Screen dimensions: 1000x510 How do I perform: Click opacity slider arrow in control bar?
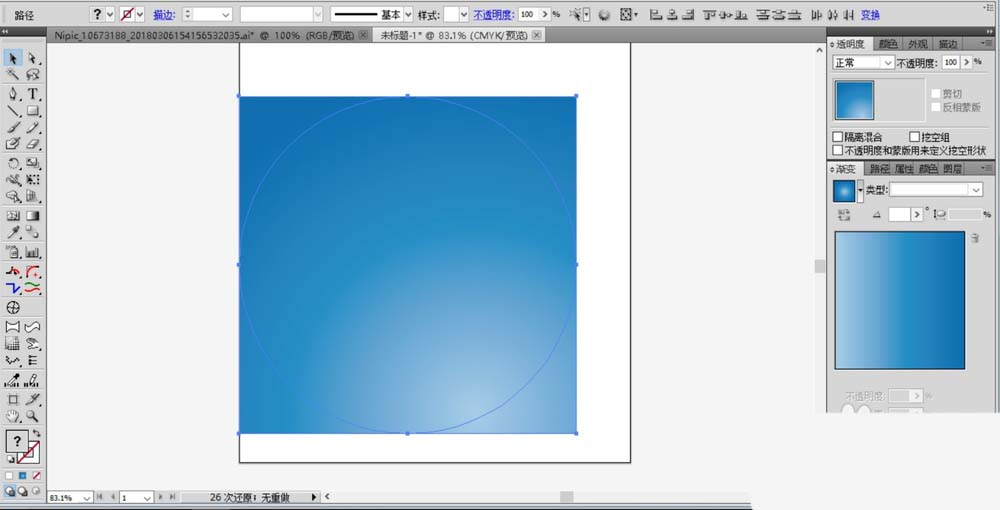[545, 14]
